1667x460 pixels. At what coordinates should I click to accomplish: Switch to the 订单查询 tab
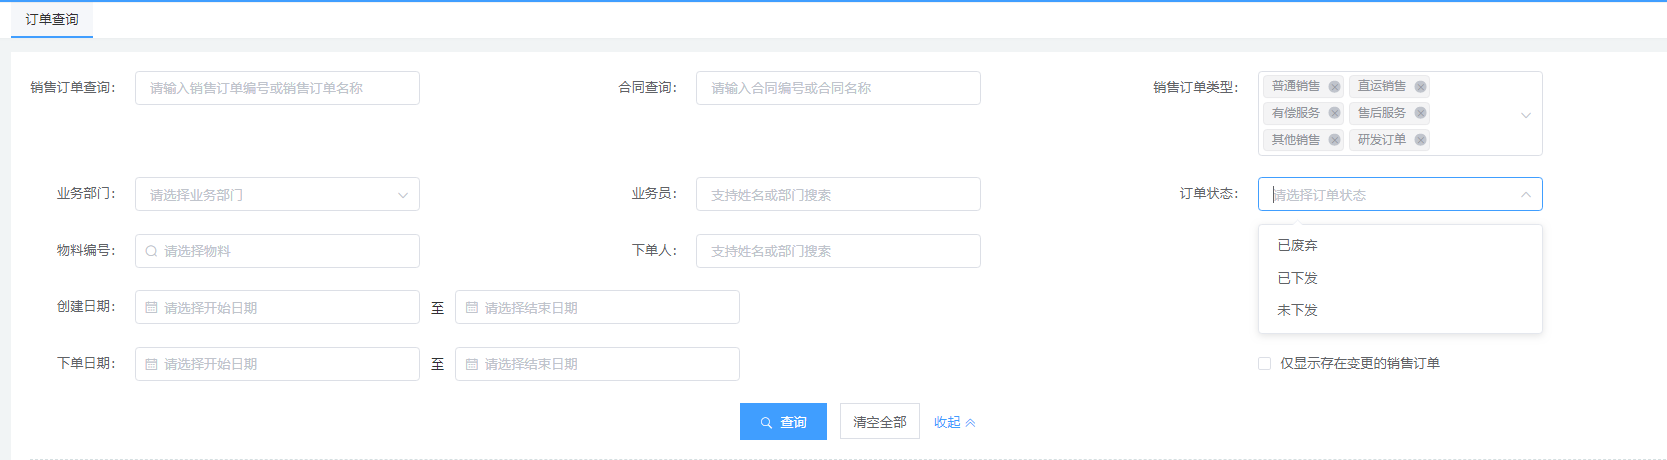point(52,19)
